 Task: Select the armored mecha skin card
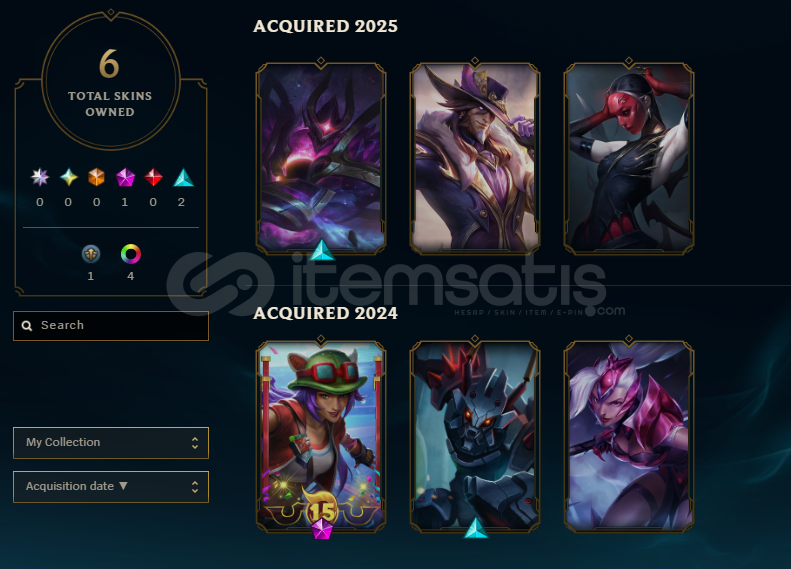tap(475, 436)
